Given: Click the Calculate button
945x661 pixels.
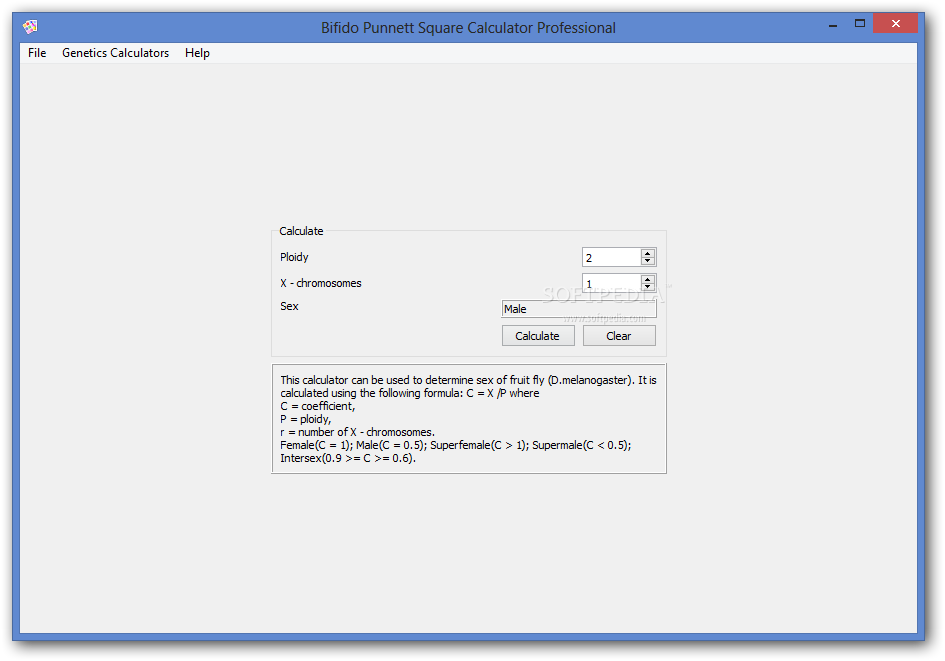Looking at the screenshot, I should (538, 336).
